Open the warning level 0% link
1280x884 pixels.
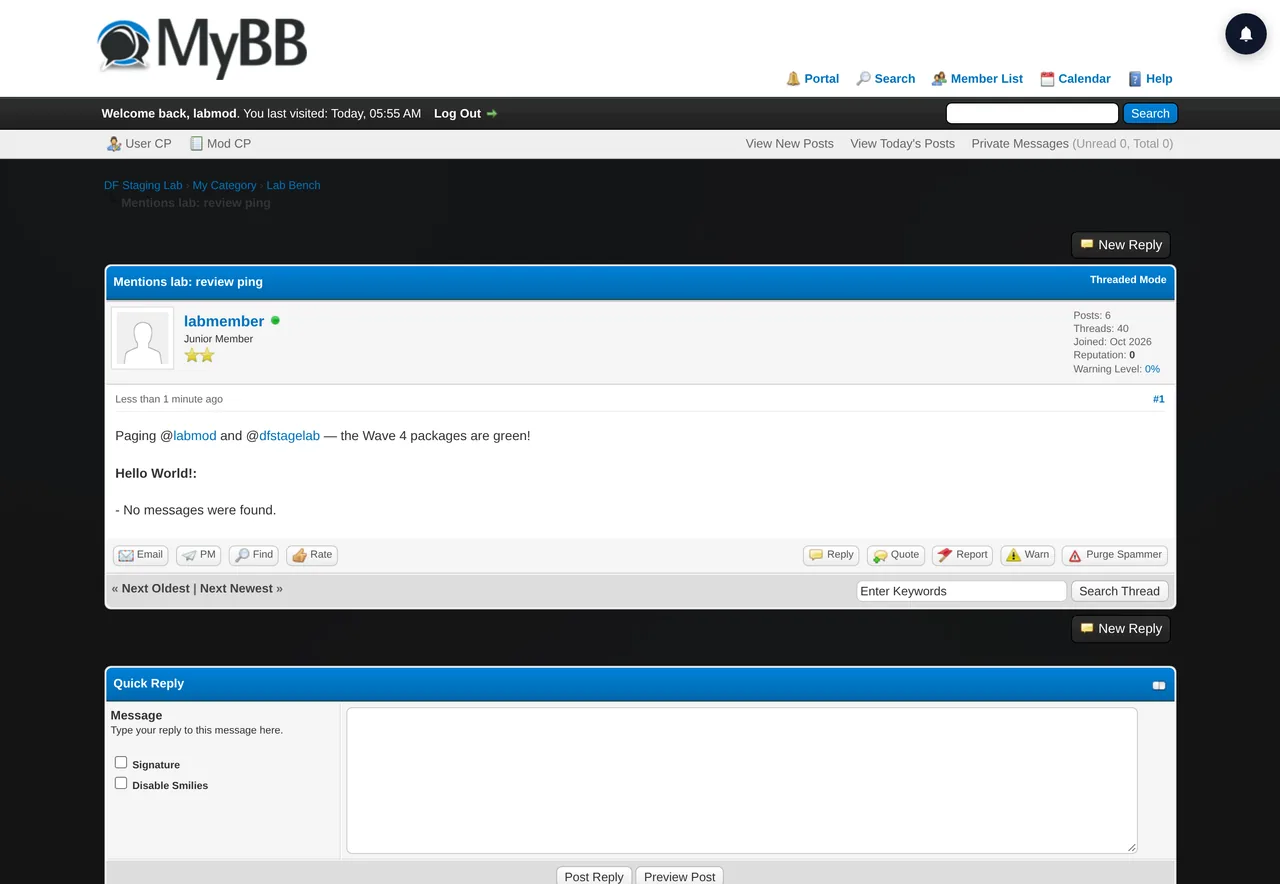[x=1152, y=369]
